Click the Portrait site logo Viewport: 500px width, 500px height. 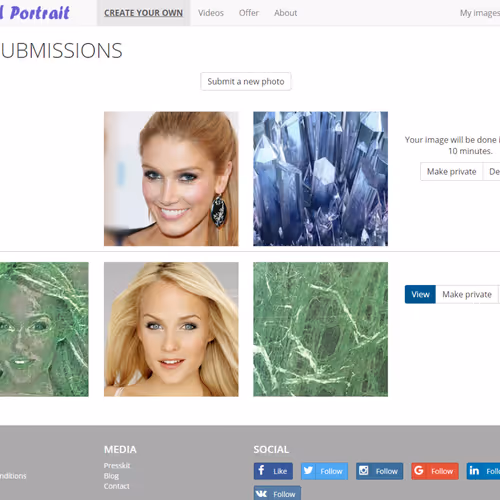pos(35,13)
